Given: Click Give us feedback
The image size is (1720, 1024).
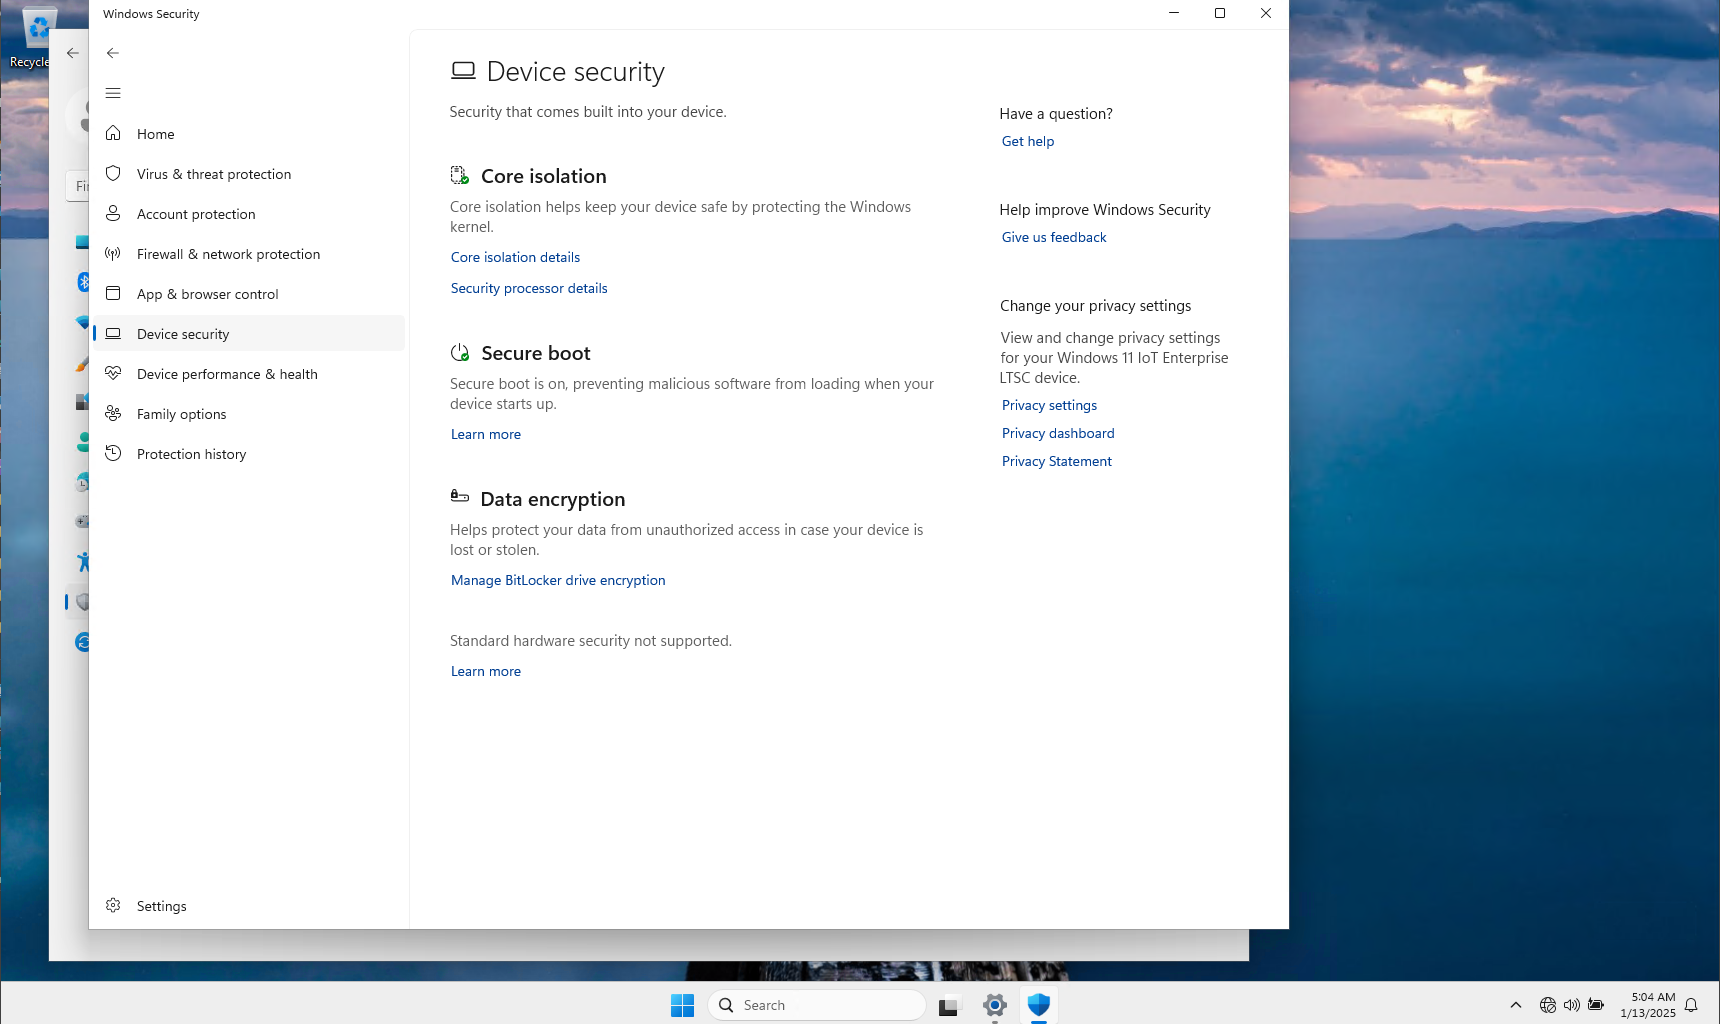Looking at the screenshot, I should point(1053,237).
